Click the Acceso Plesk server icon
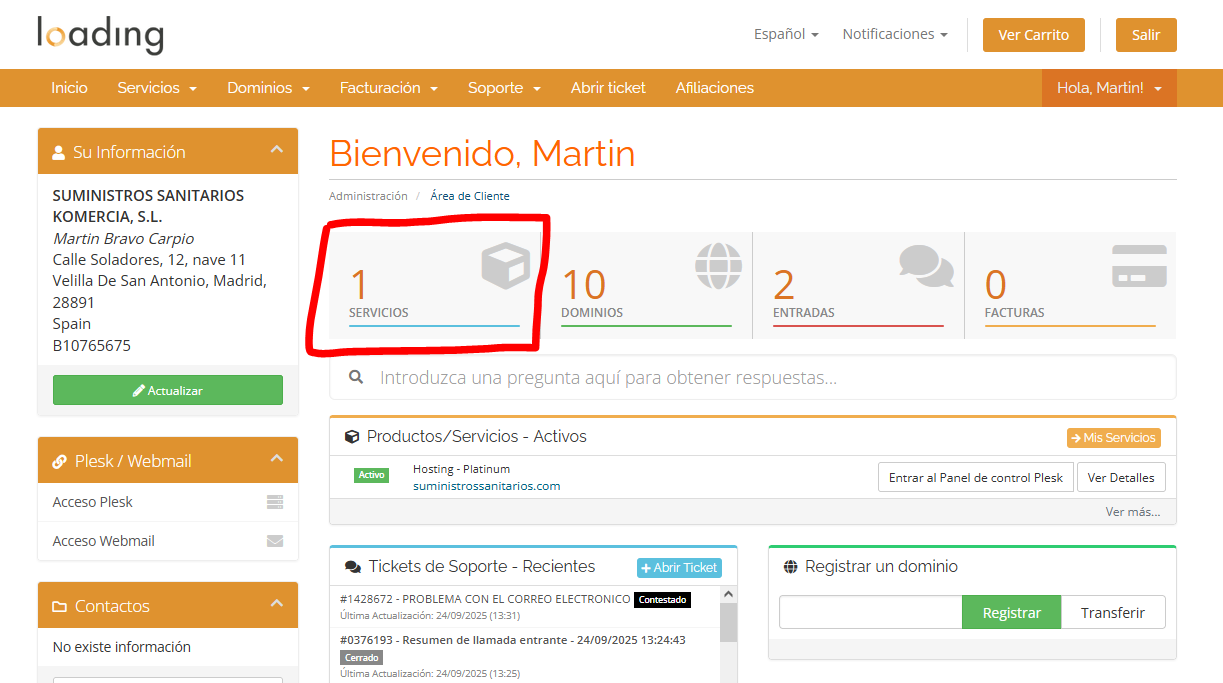The width and height of the screenshot is (1223, 683). click(x=275, y=502)
